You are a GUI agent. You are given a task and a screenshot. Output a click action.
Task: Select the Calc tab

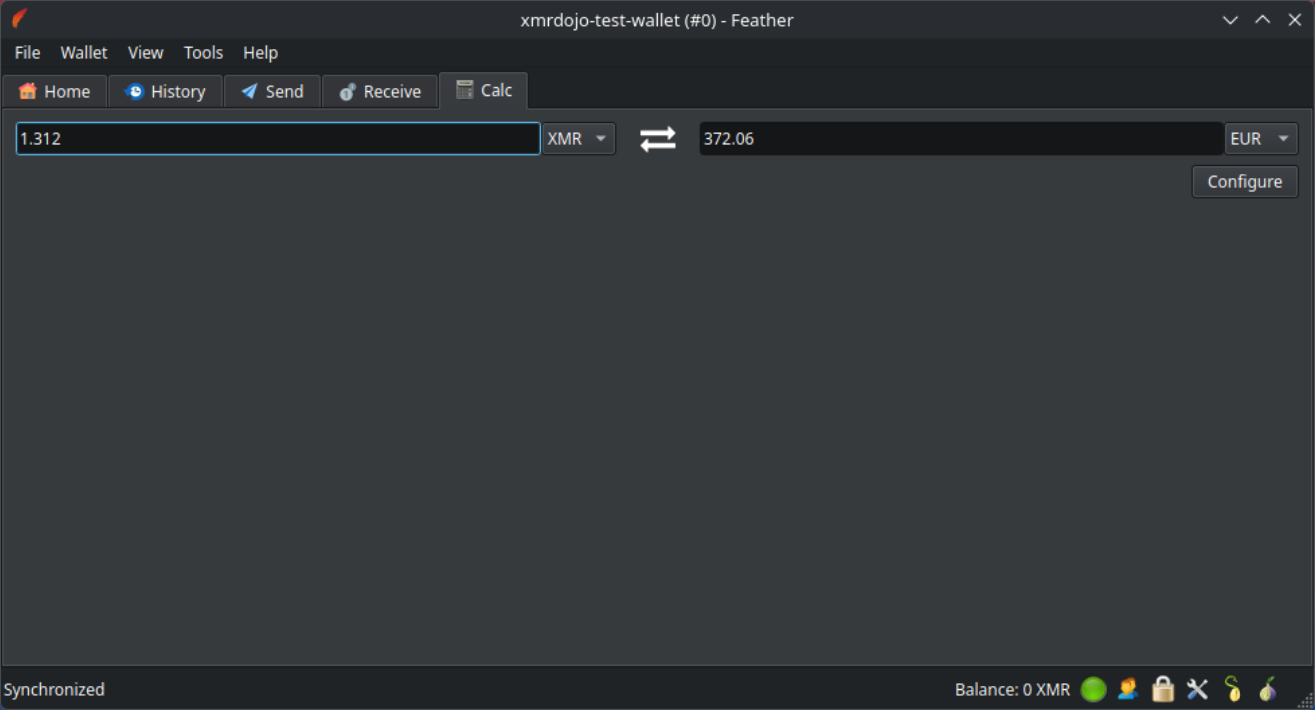pos(484,90)
